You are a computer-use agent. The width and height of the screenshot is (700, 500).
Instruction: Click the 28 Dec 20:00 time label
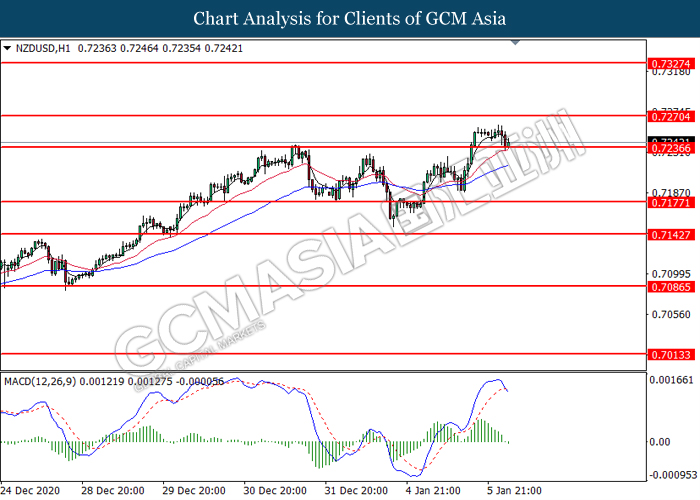(x=113, y=491)
